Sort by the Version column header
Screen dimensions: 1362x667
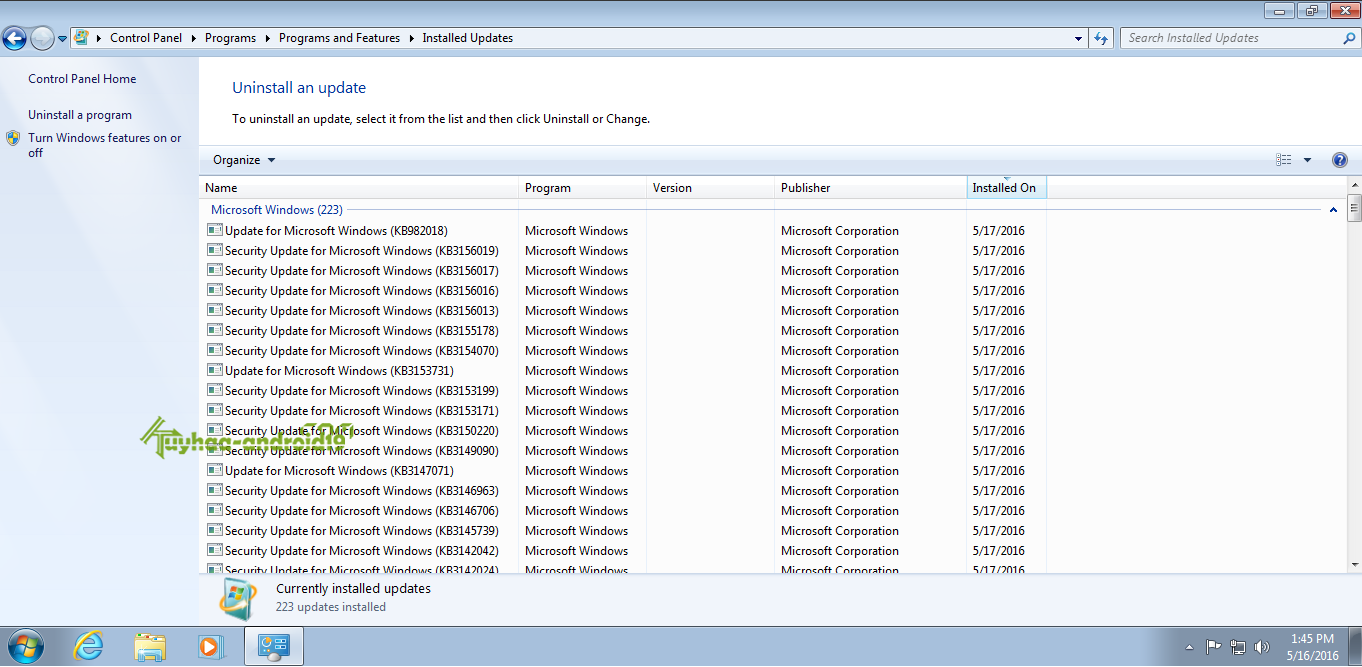pos(711,188)
